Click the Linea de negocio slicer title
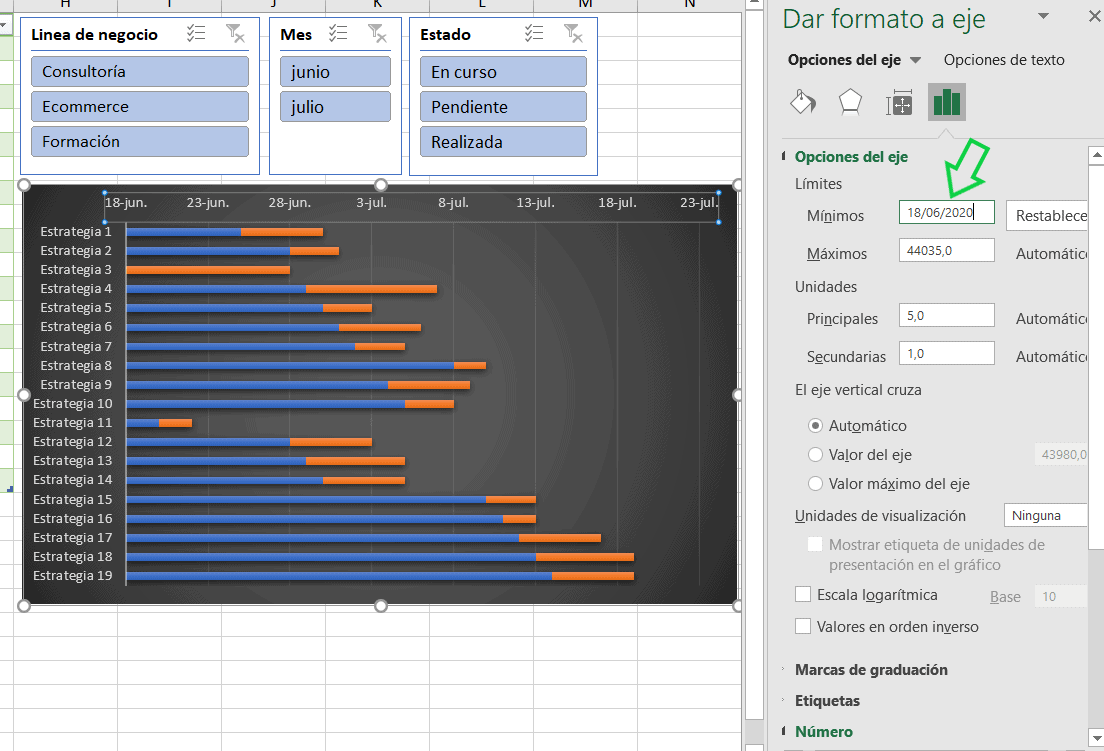Viewport: 1104px width, 751px height. (94, 34)
